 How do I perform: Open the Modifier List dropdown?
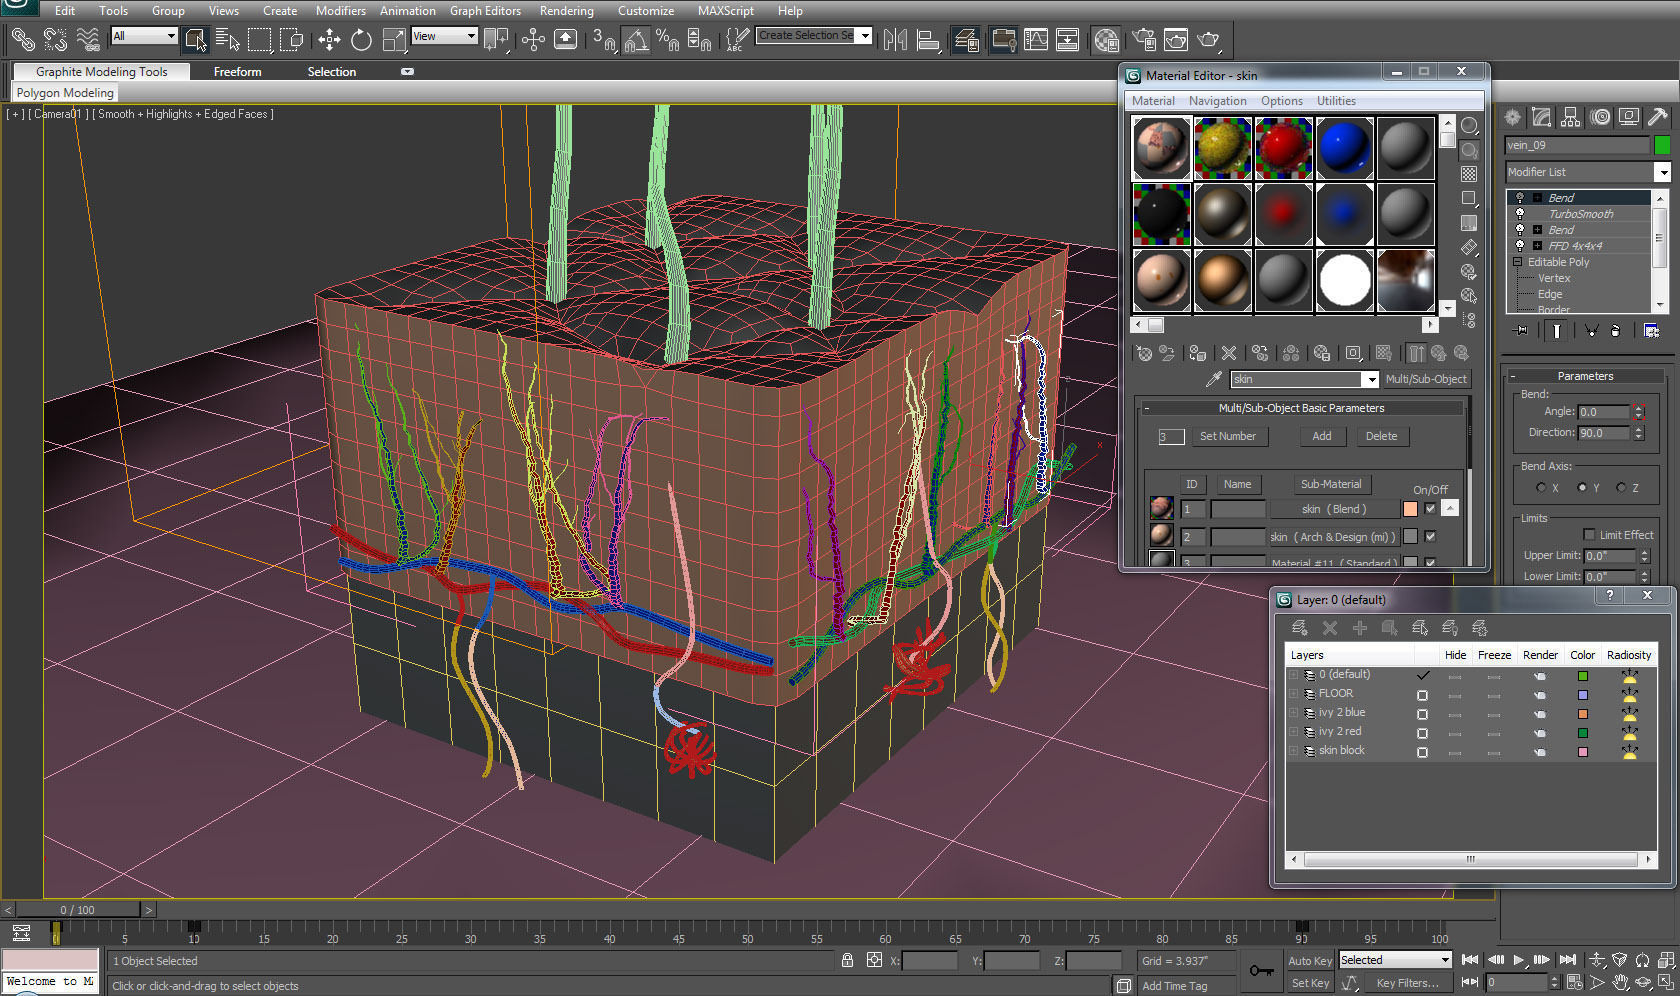click(x=1588, y=172)
